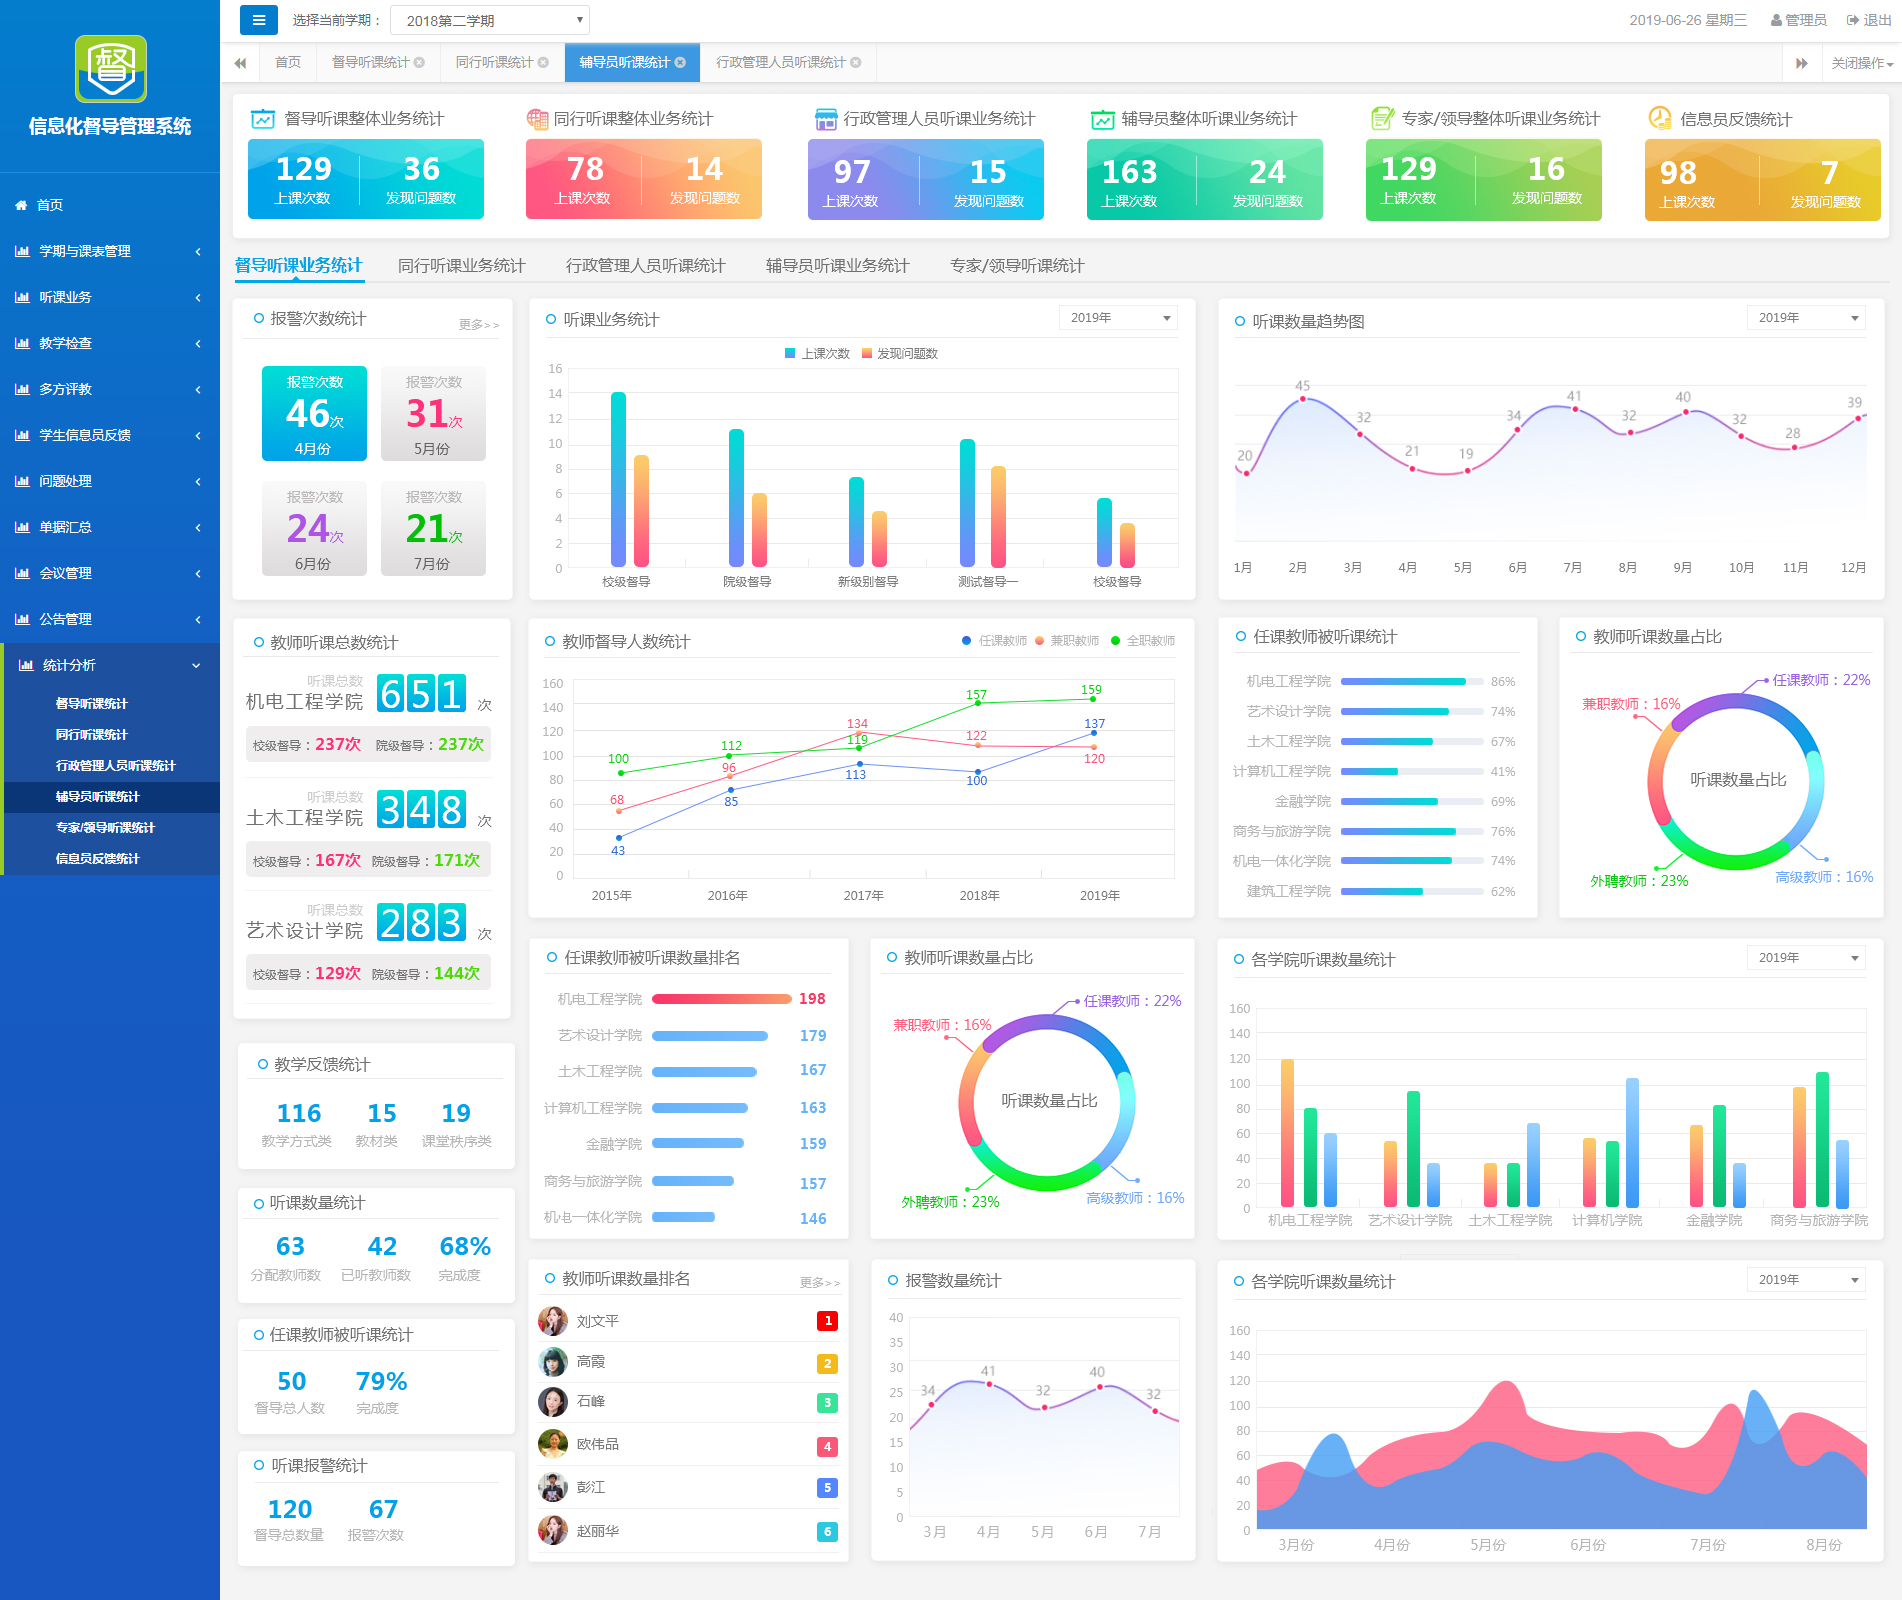Click the 4月份 alarm count card 46次
Viewport: 1902px width, 1600px height.
point(314,414)
